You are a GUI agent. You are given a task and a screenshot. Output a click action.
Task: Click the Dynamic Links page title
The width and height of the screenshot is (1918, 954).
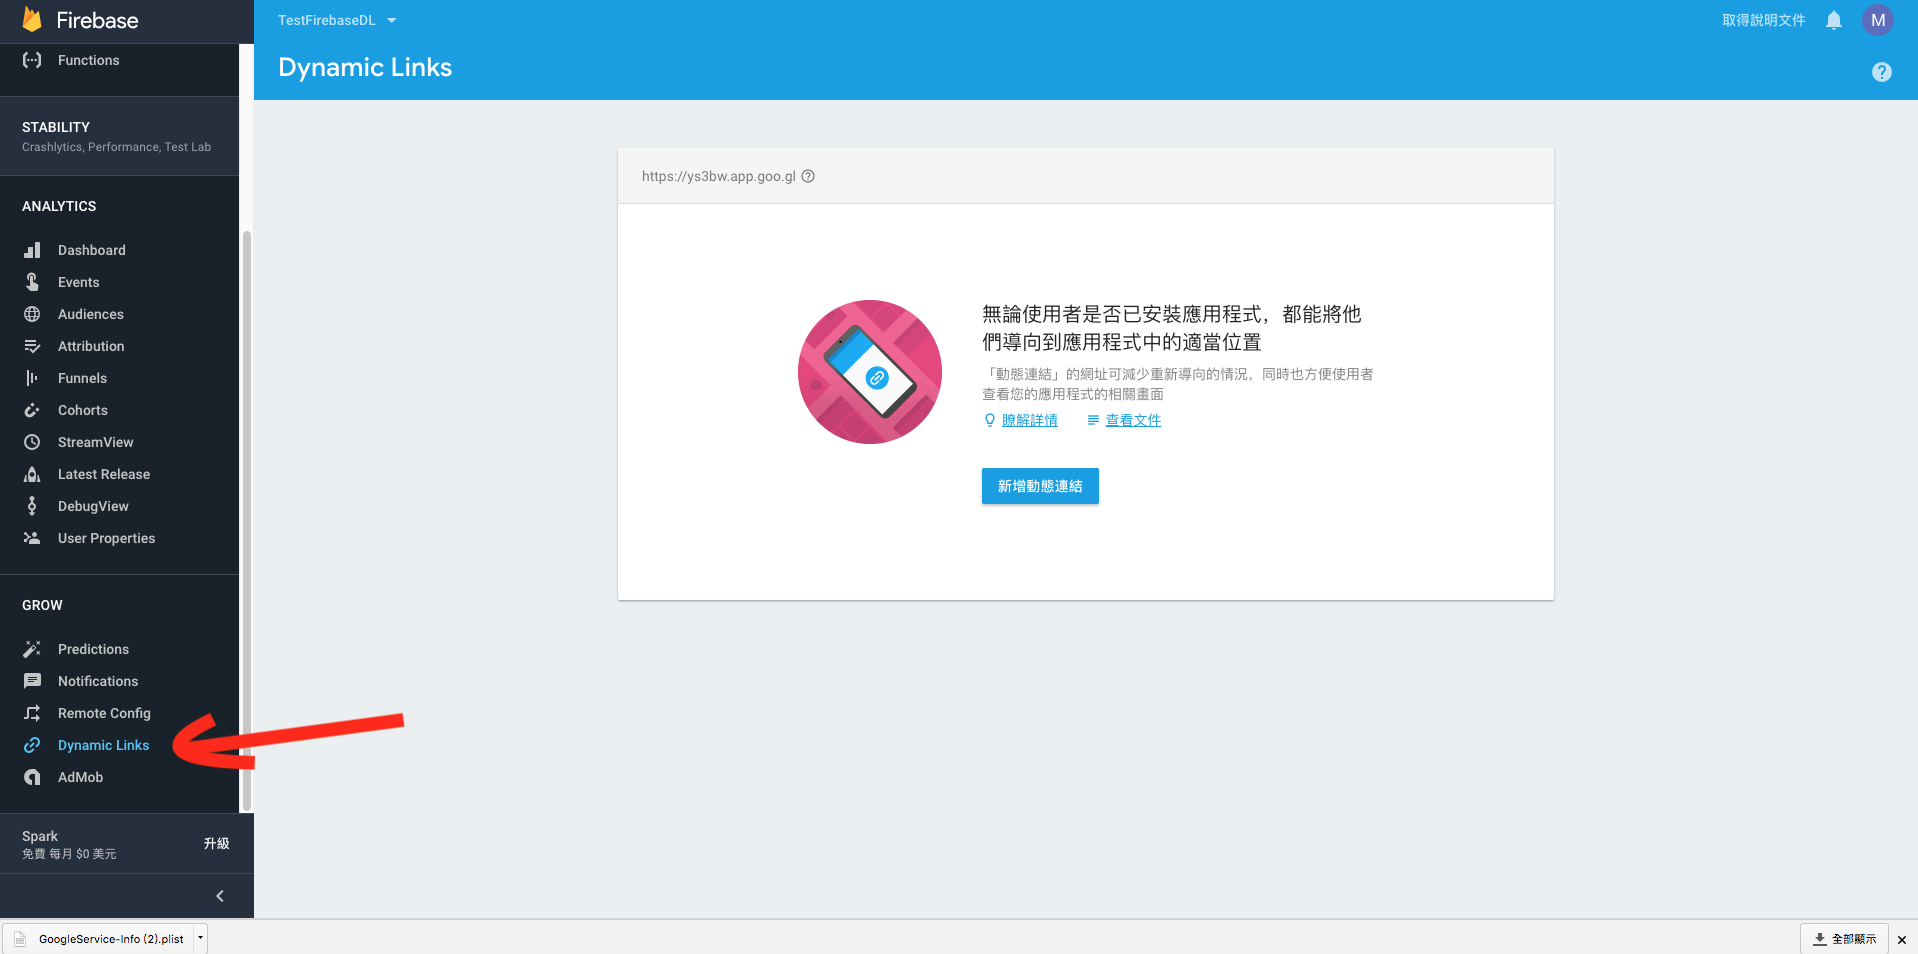click(x=365, y=67)
